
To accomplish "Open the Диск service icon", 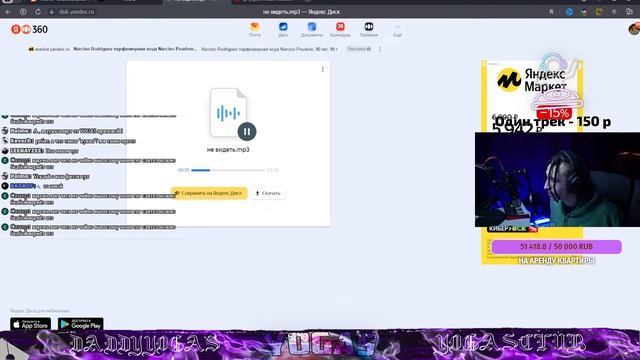I will (283, 29).
